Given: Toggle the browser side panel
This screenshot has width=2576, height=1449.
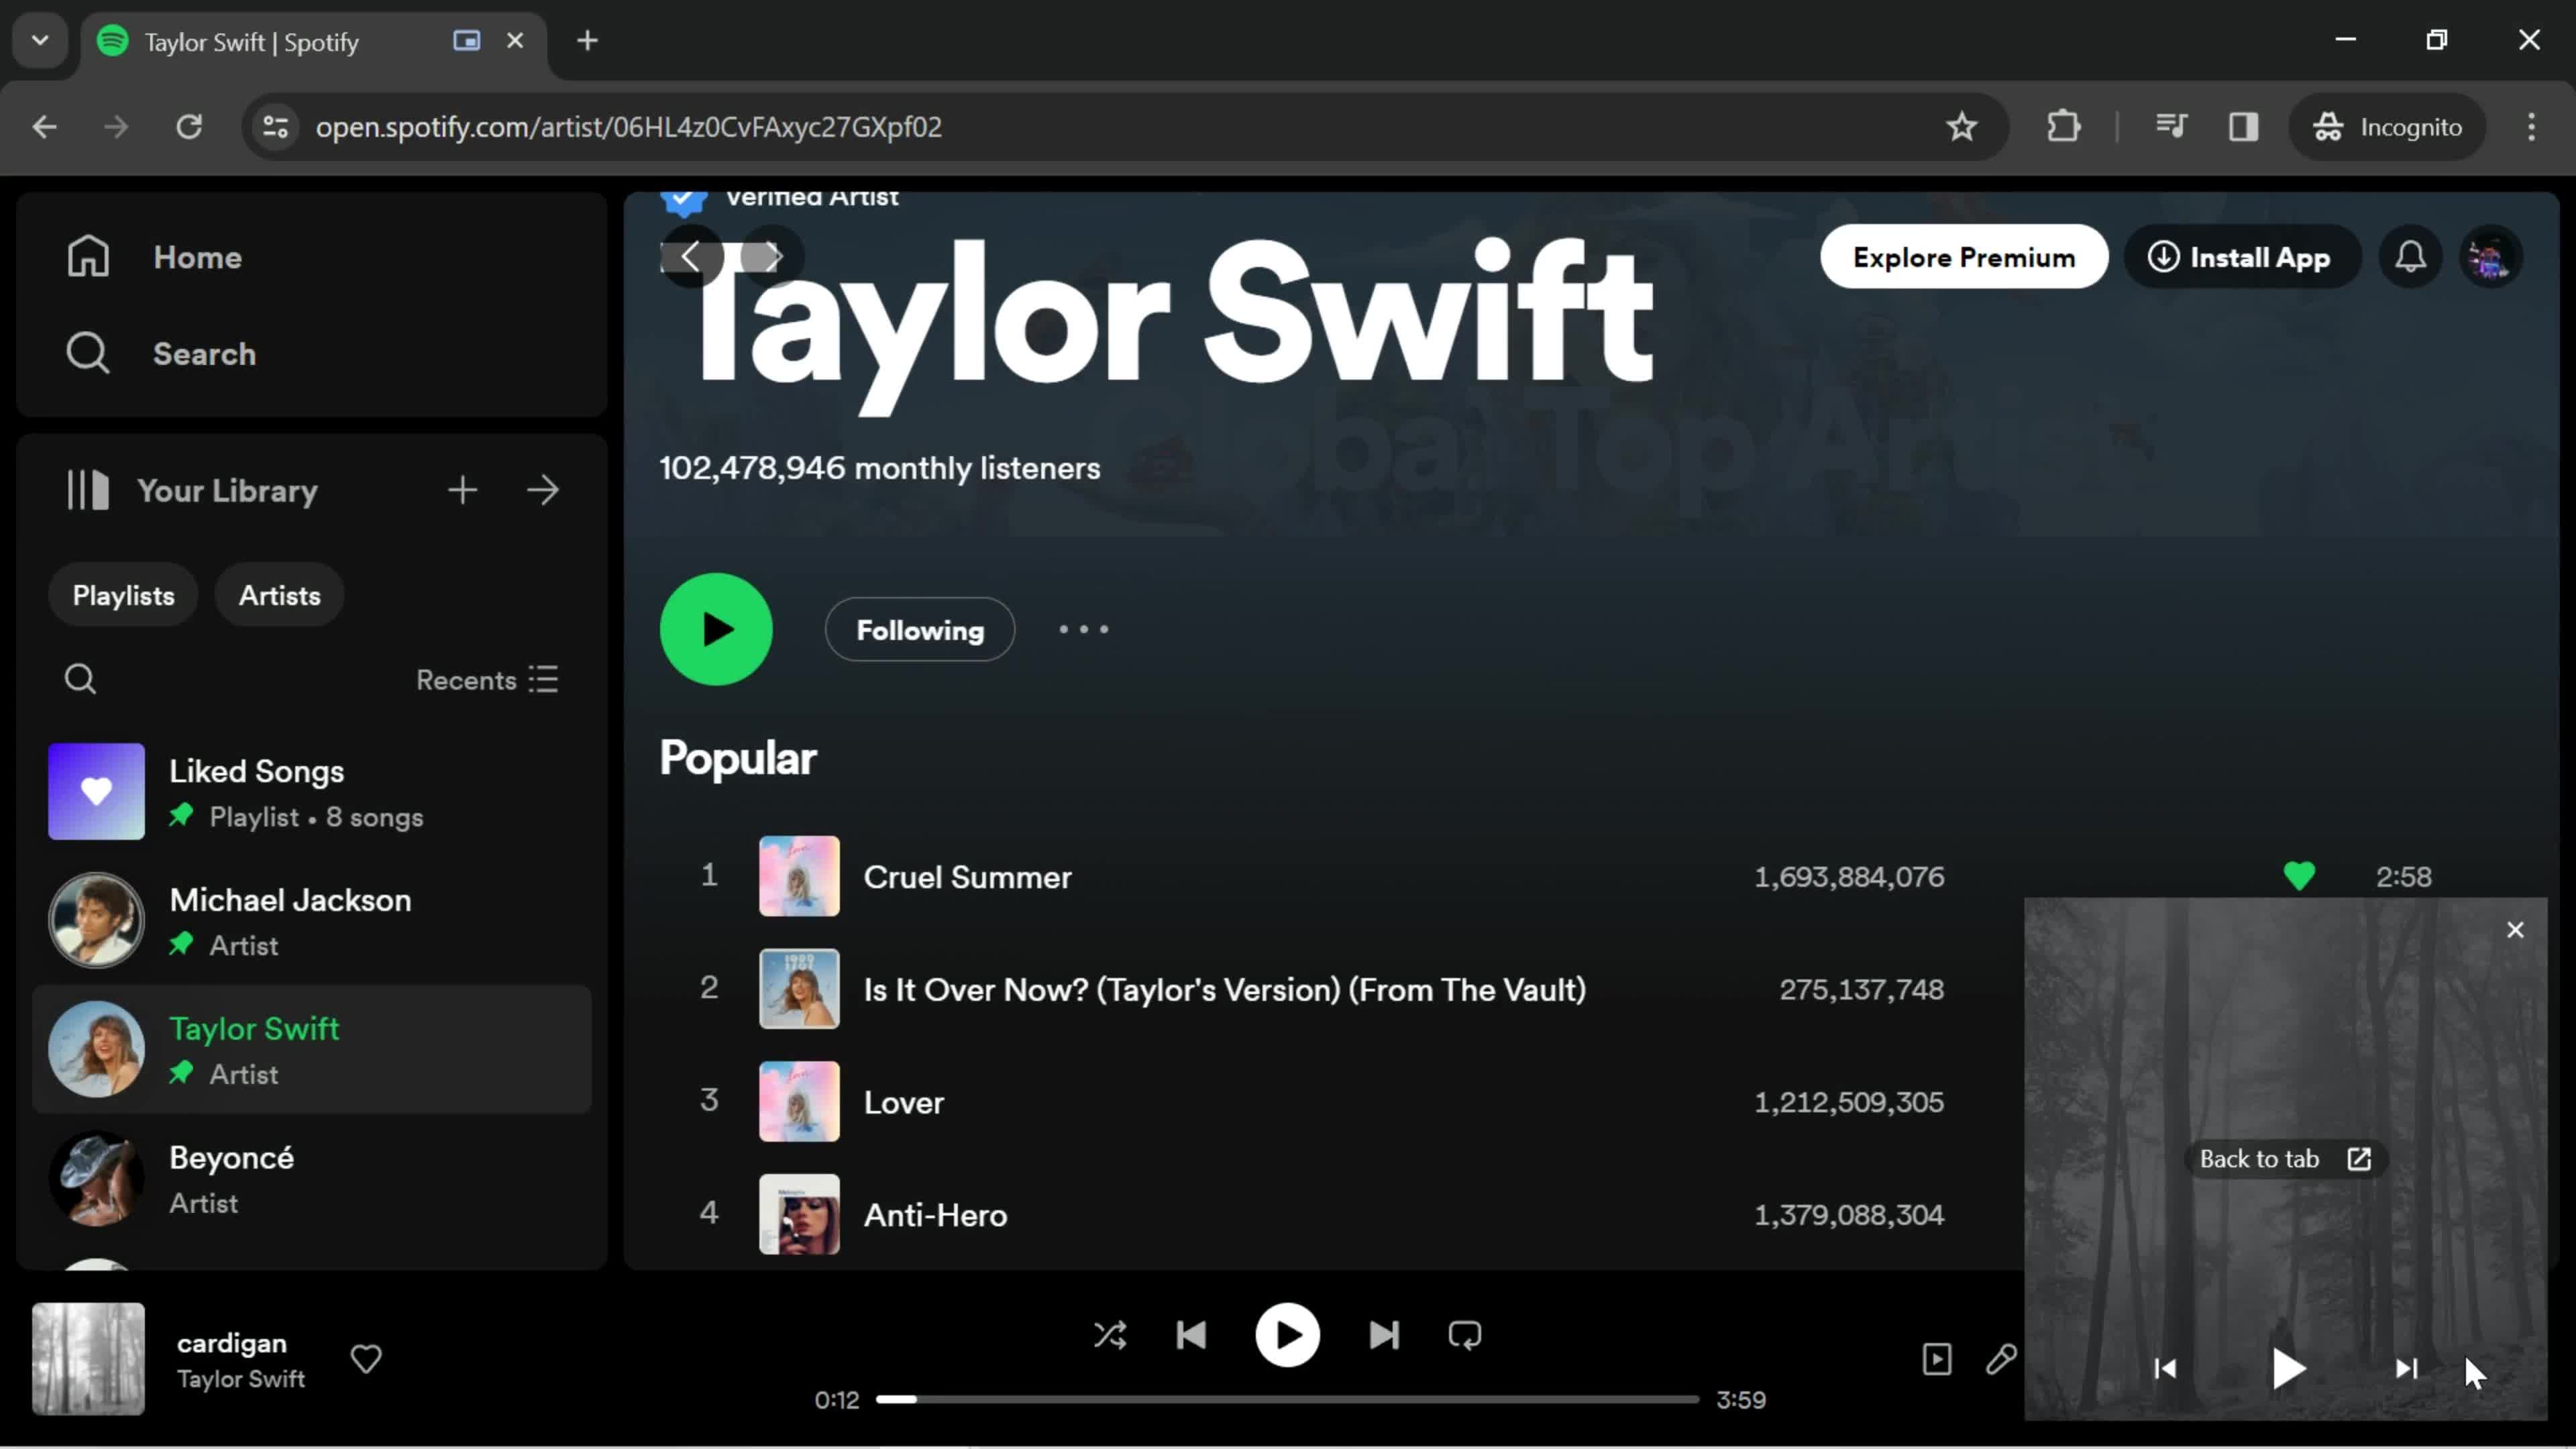Looking at the screenshot, I should pyautogui.click(x=2243, y=127).
